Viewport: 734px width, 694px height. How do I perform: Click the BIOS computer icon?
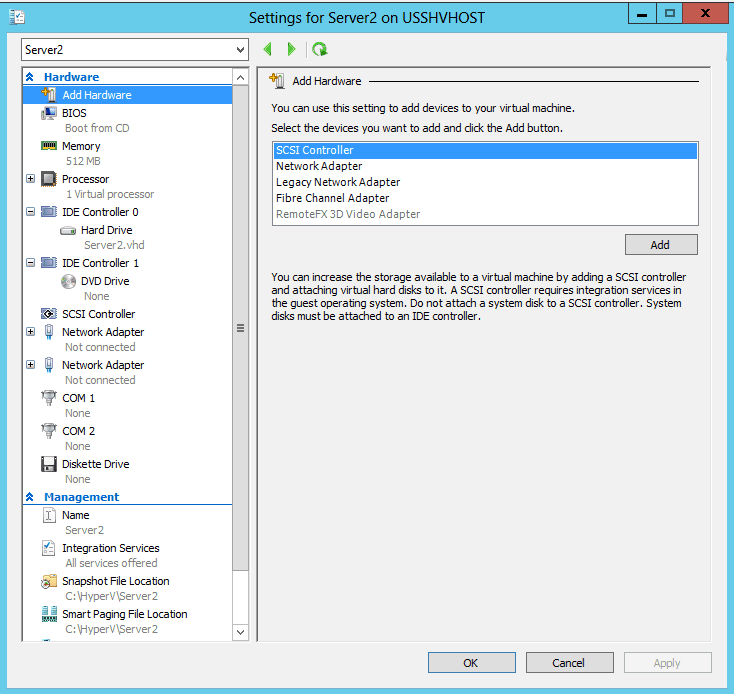coord(49,113)
